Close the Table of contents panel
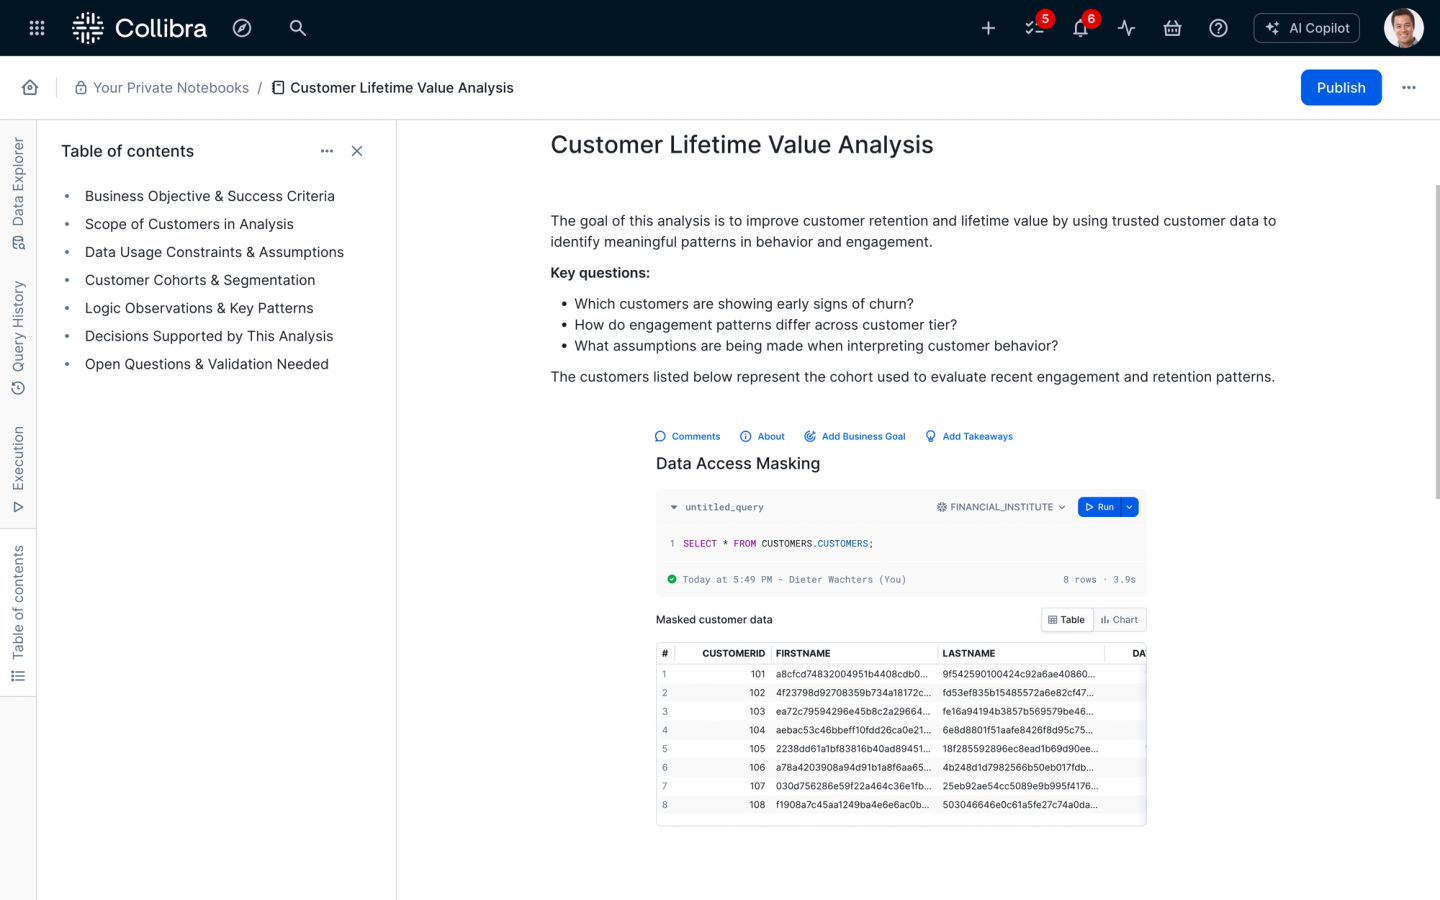 pyautogui.click(x=357, y=151)
